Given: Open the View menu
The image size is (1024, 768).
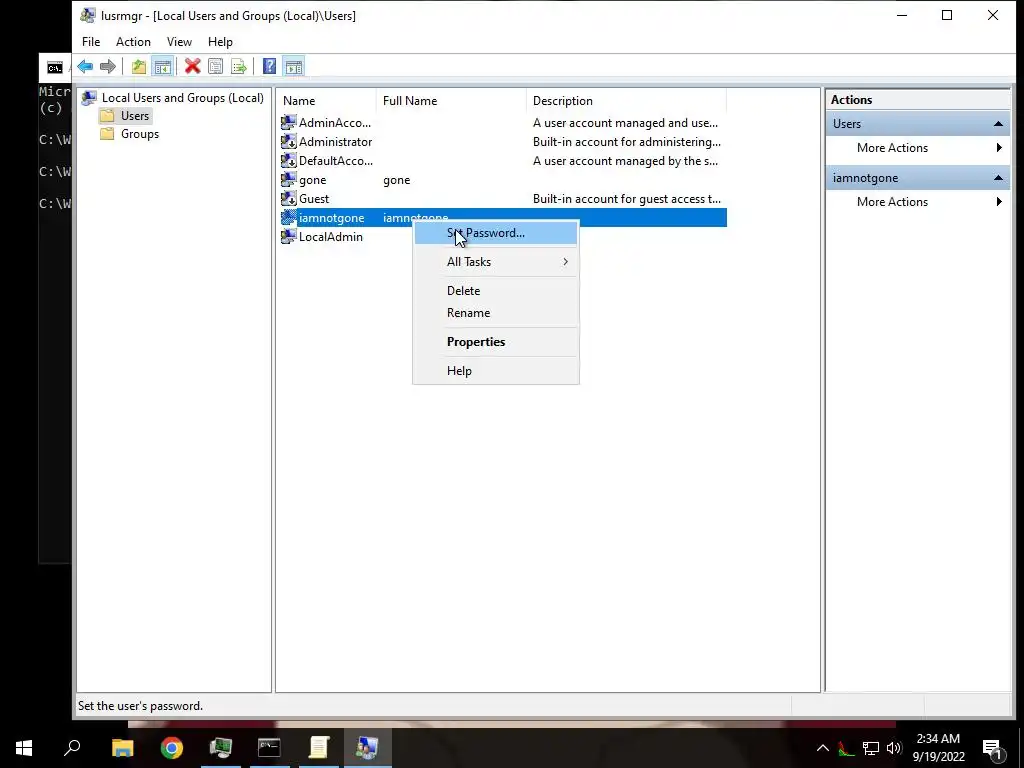Looking at the screenshot, I should click(x=179, y=42).
